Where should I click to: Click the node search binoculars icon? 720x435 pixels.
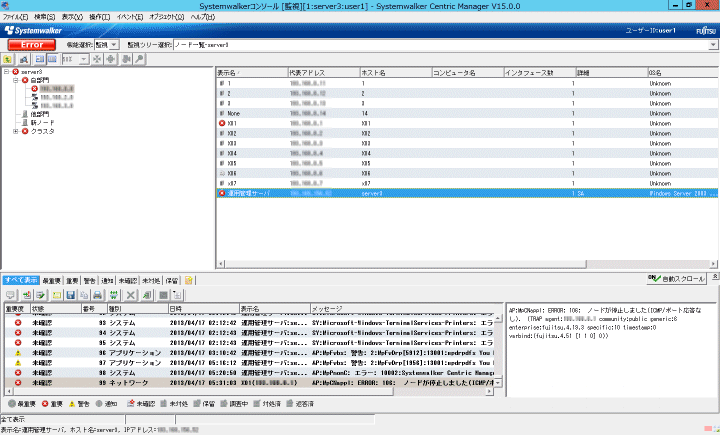pos(24,59)
